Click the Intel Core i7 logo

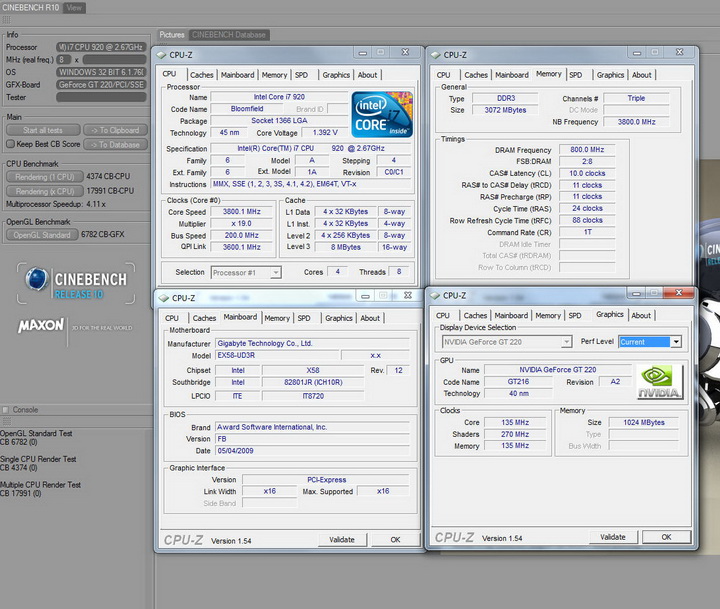click(x=380, y=112)
